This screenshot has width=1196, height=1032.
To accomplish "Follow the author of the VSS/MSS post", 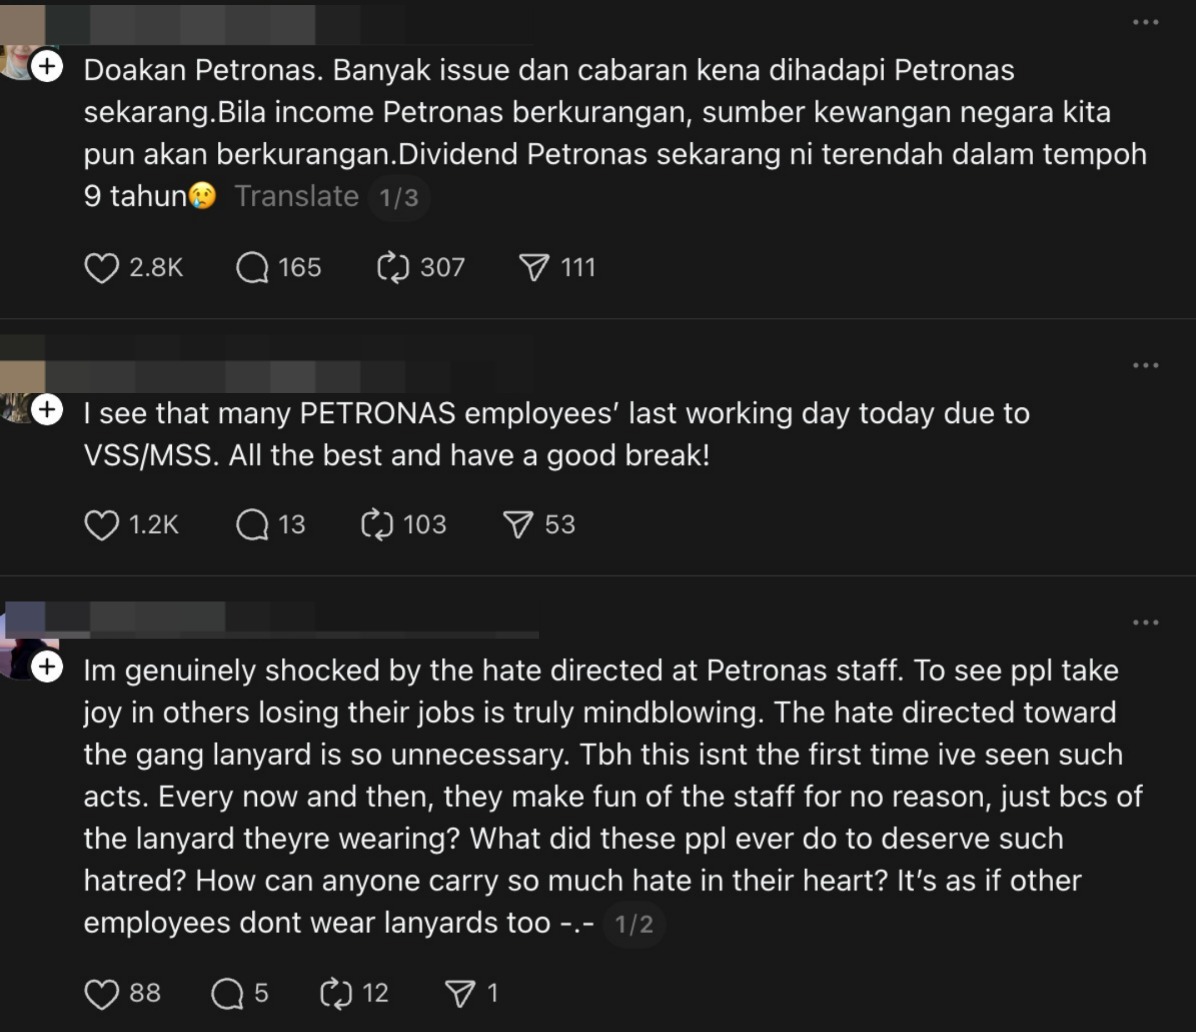I will (x=47, y=410).
